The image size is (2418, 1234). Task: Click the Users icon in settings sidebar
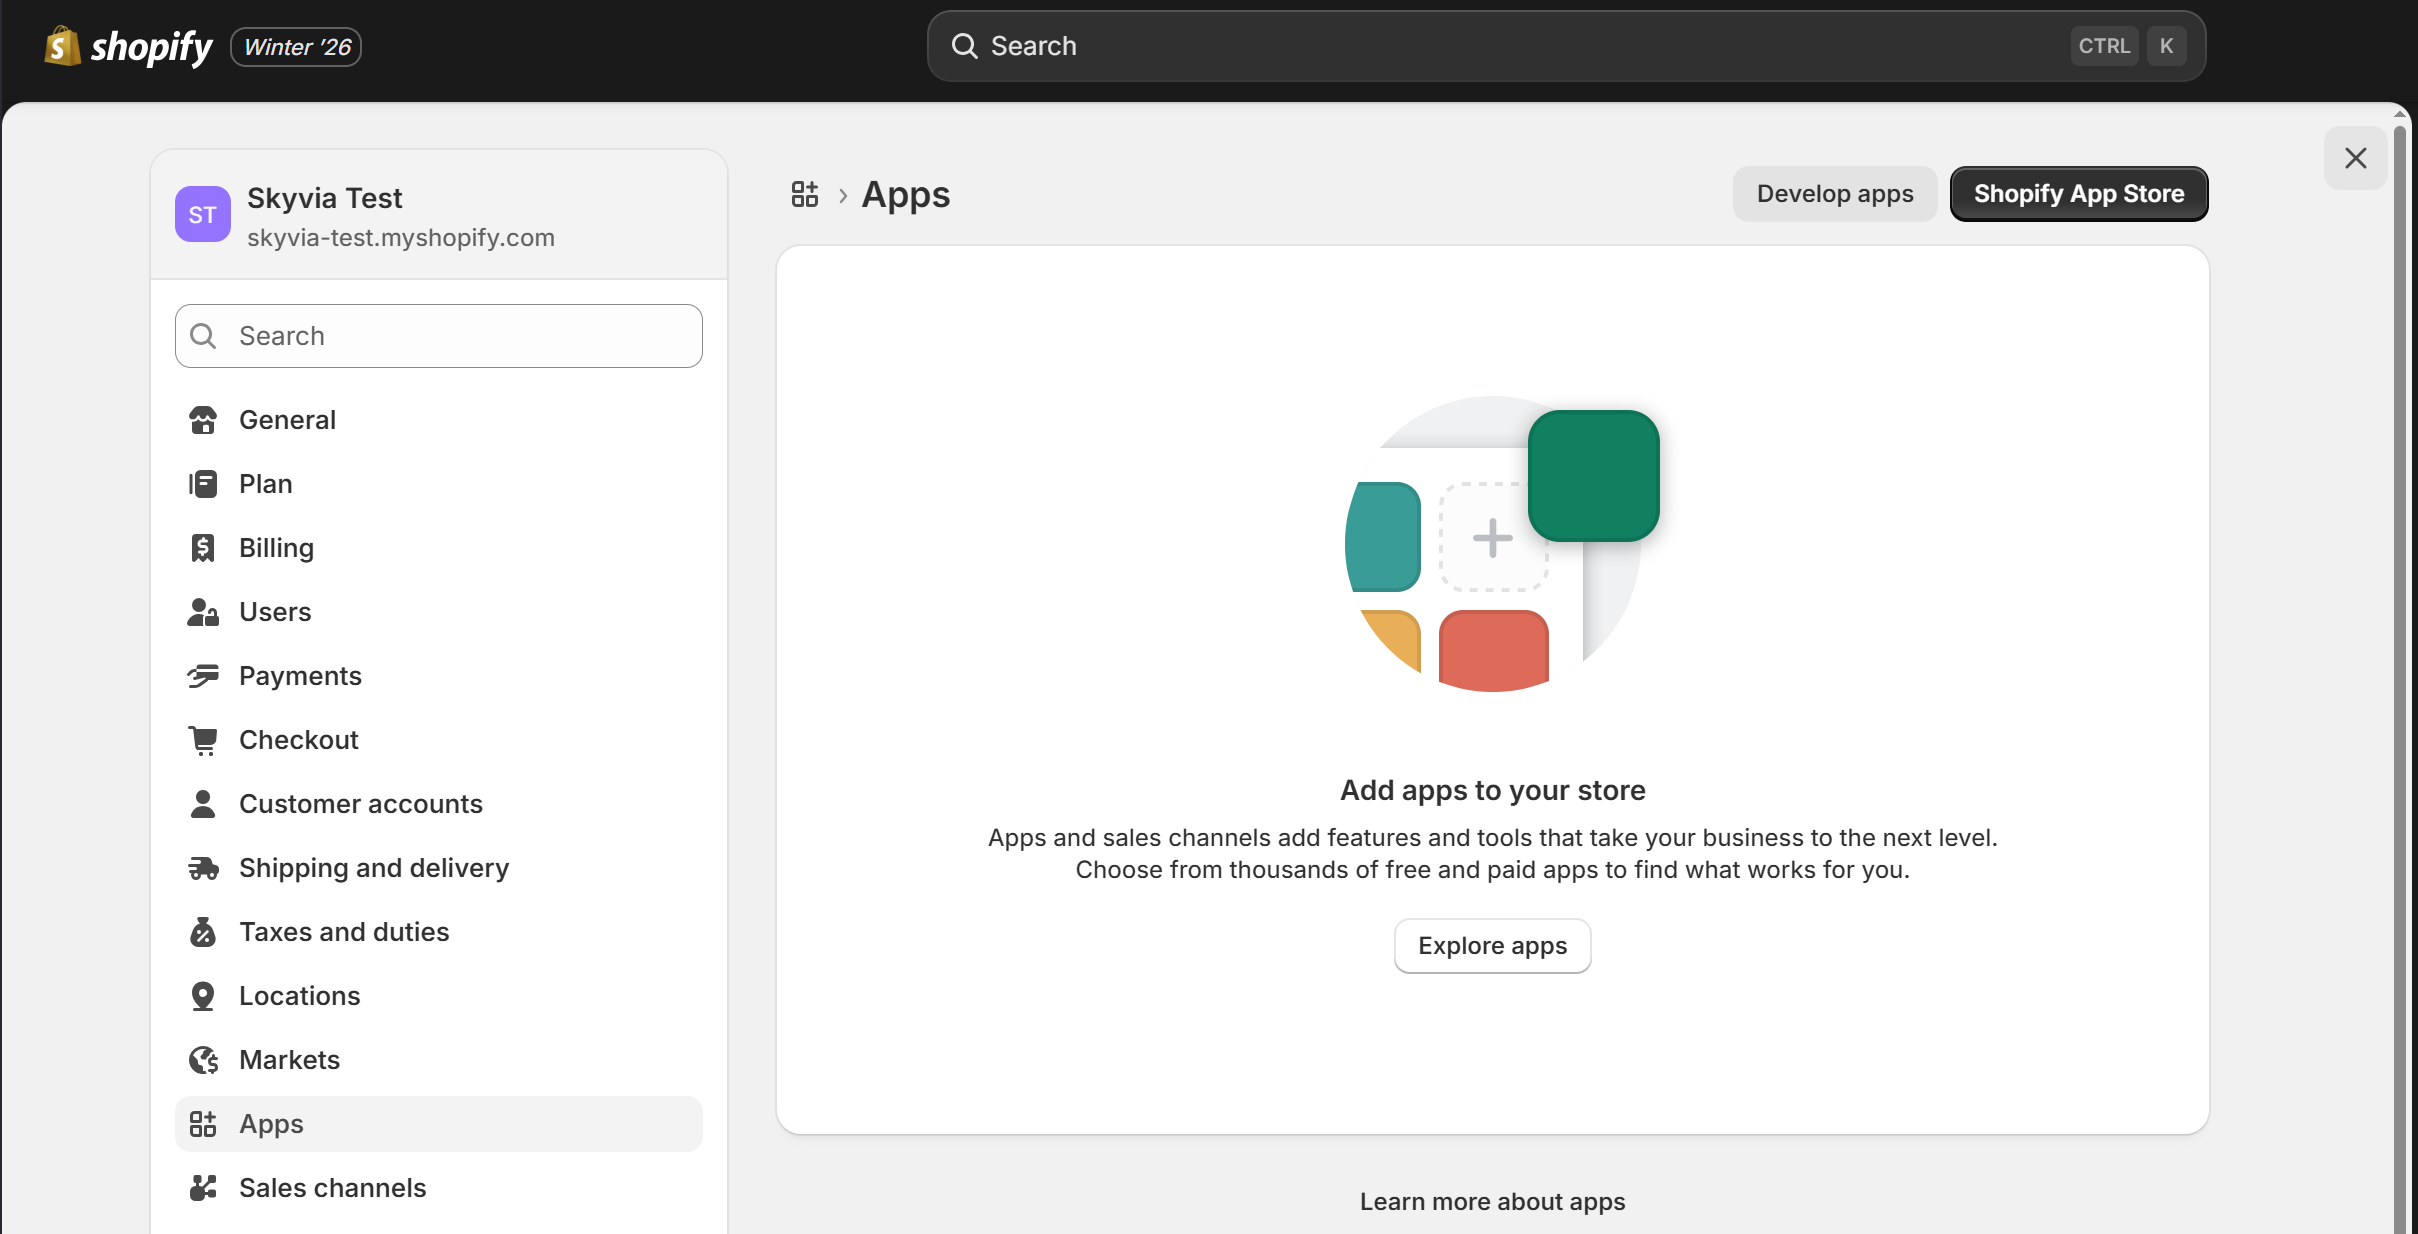[x=203, y=612]
